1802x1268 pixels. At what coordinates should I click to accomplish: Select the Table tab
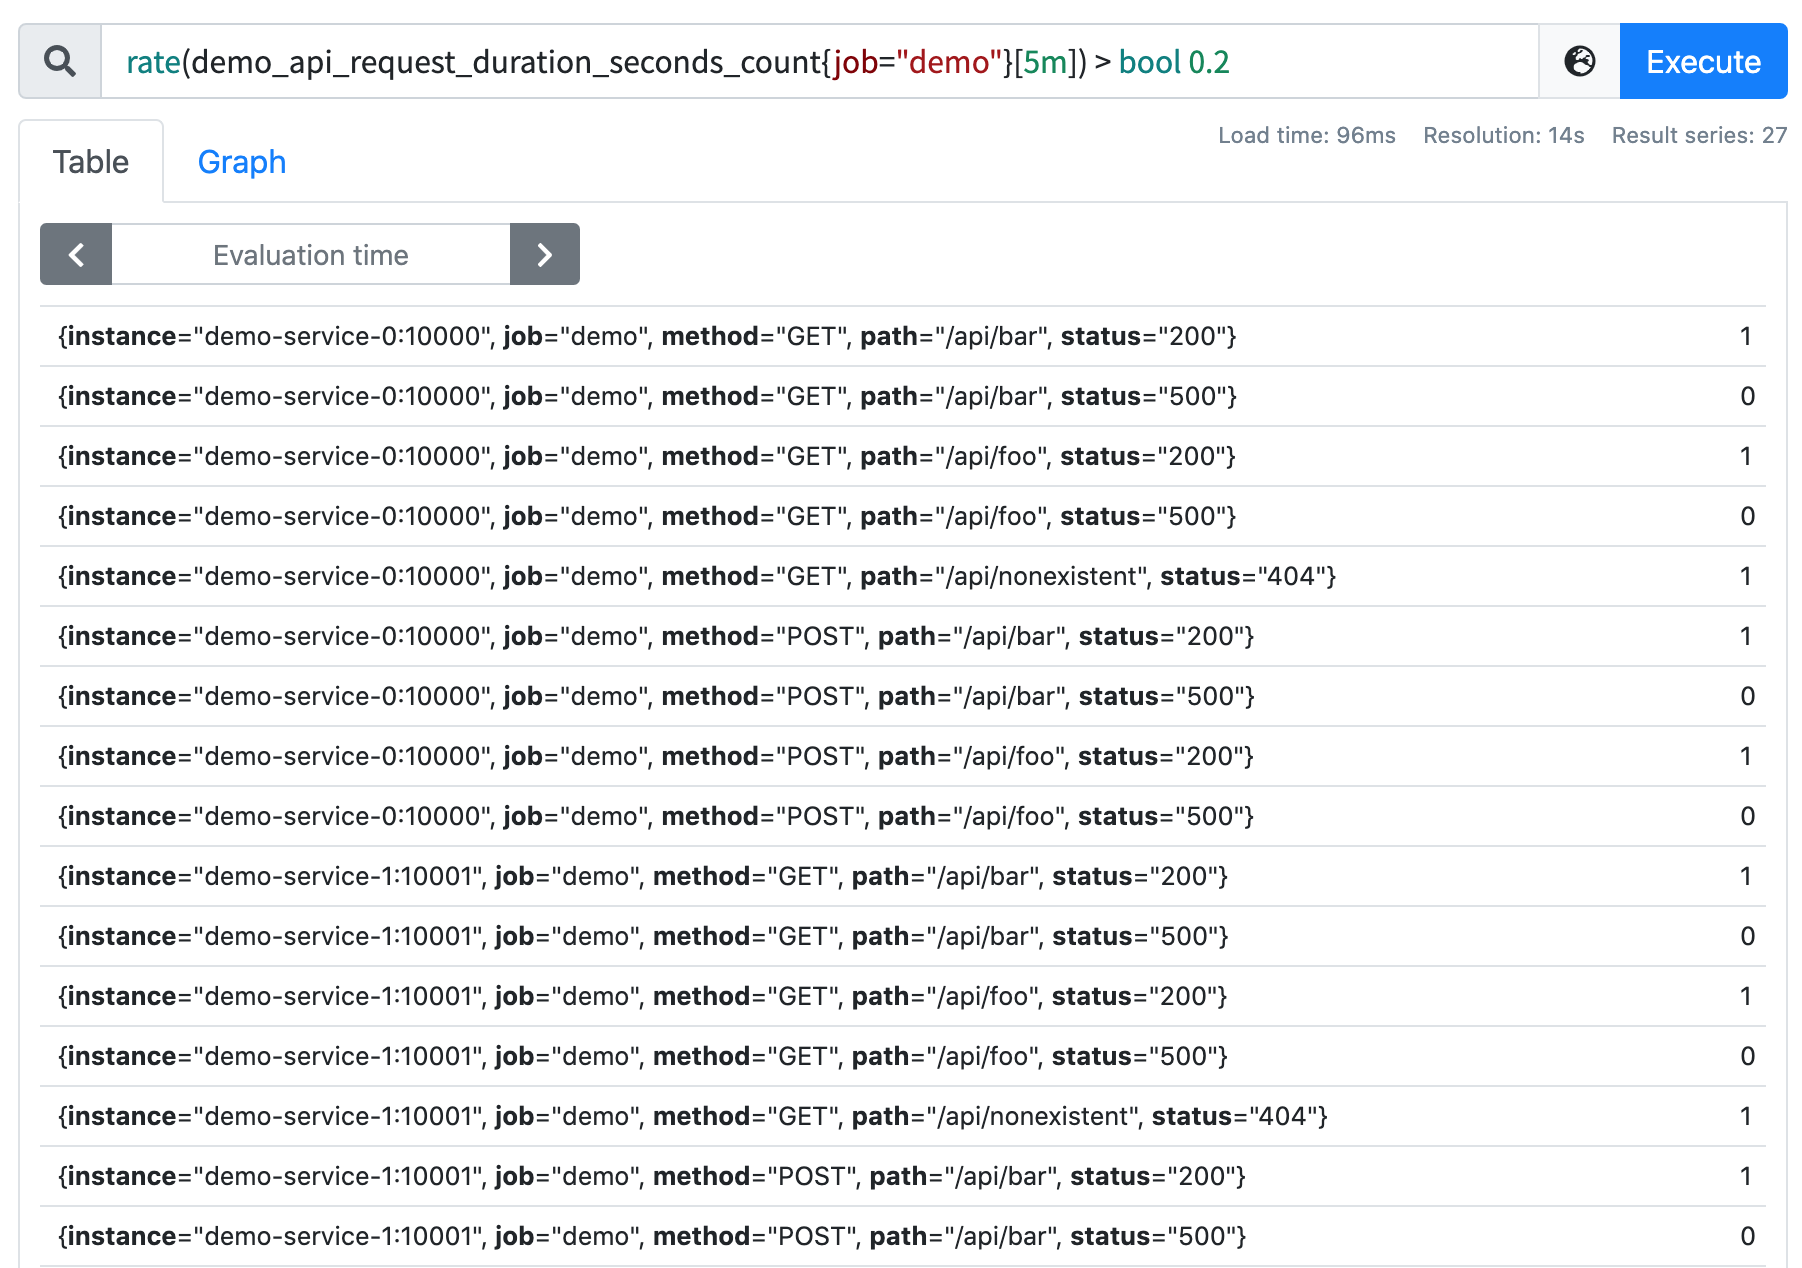click(x=91, y=162)
